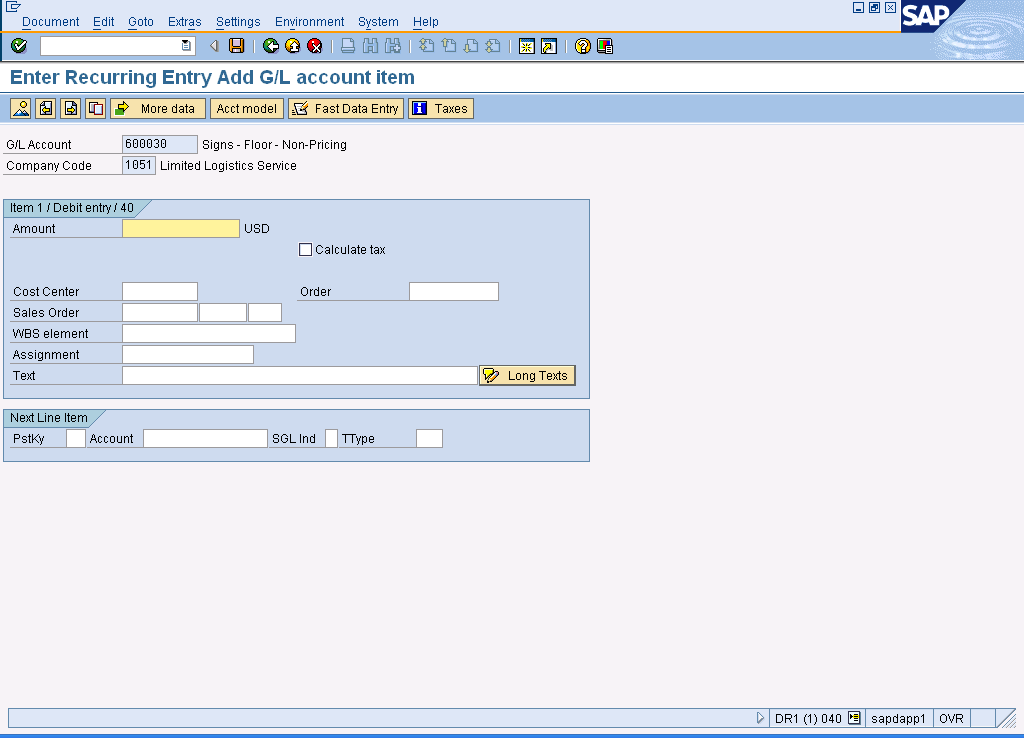Click the Find Next binoculars icon

[x=392, y=46]
